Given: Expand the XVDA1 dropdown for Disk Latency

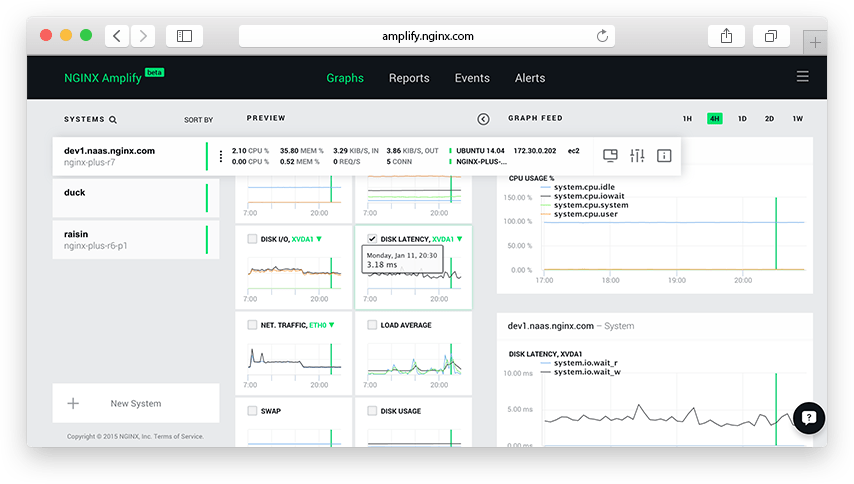Looking at the screenshot, I should coord(447,239).
